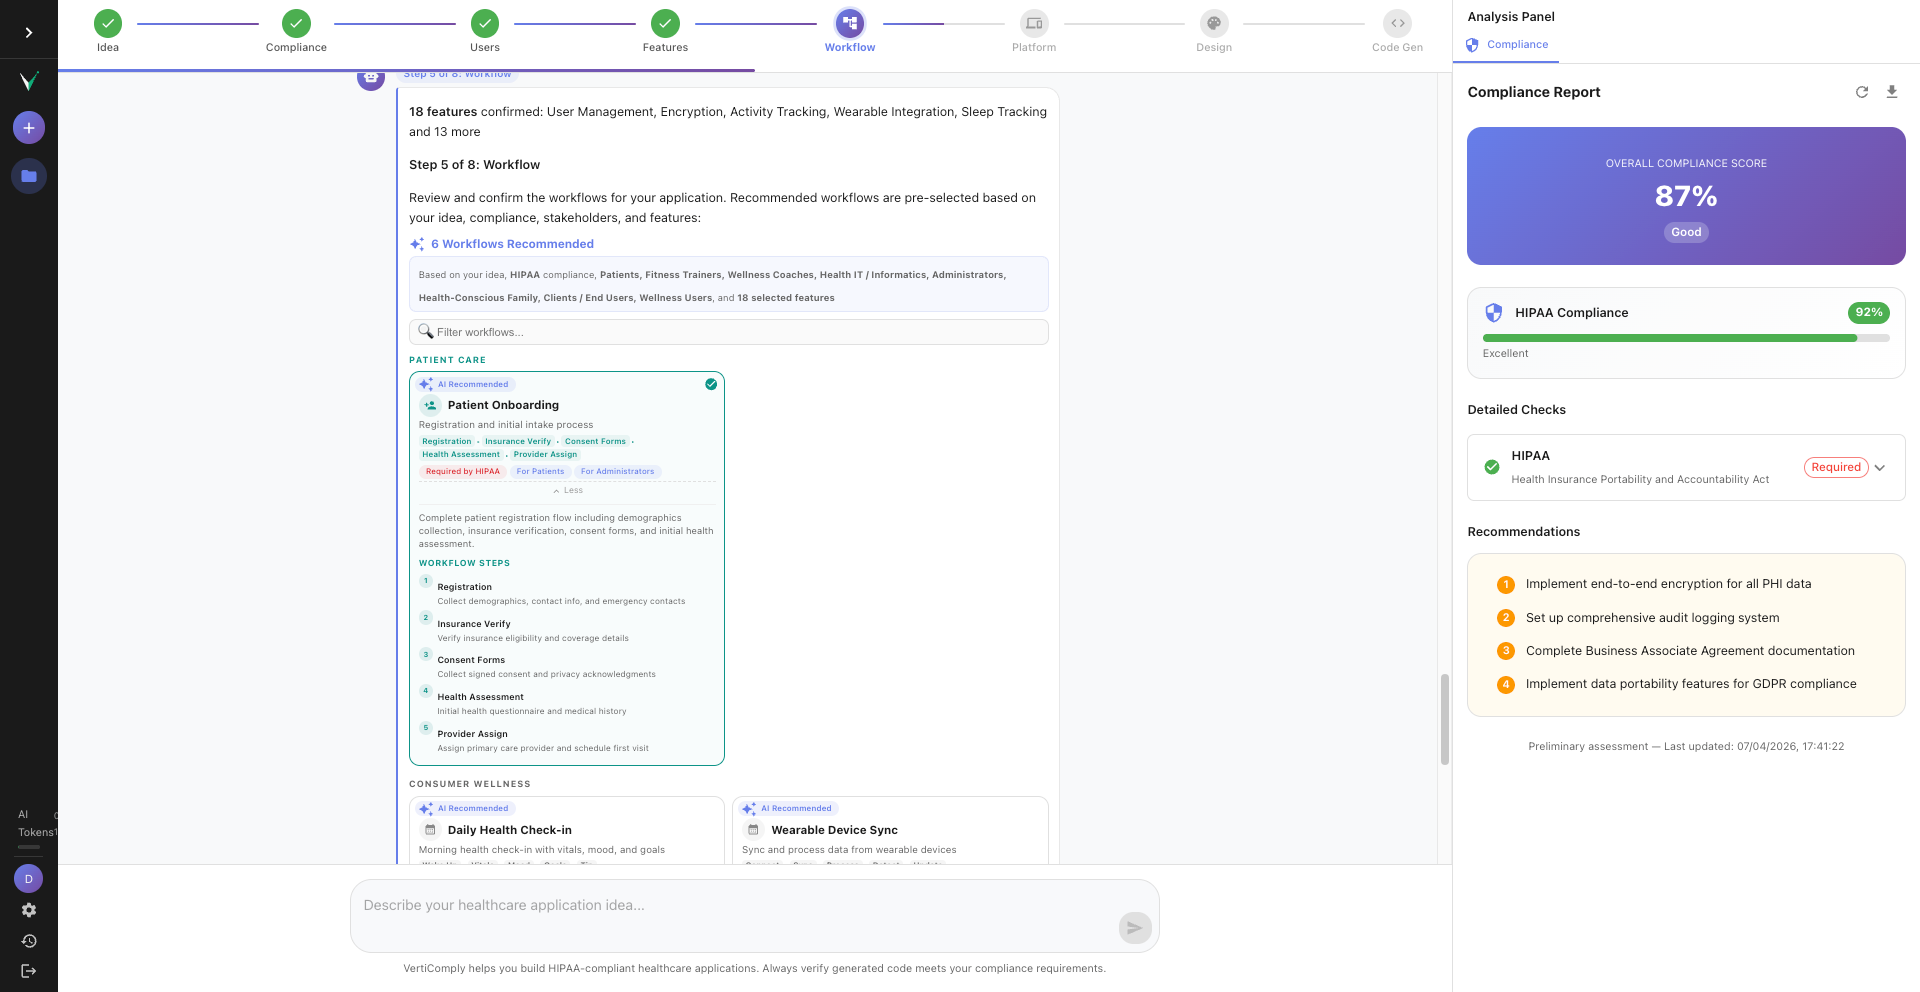The width and height of the screenshot is (1920, 992).
Task: Switch to the Compliance tab in Analysis Panel
Action: (1506, 44)
